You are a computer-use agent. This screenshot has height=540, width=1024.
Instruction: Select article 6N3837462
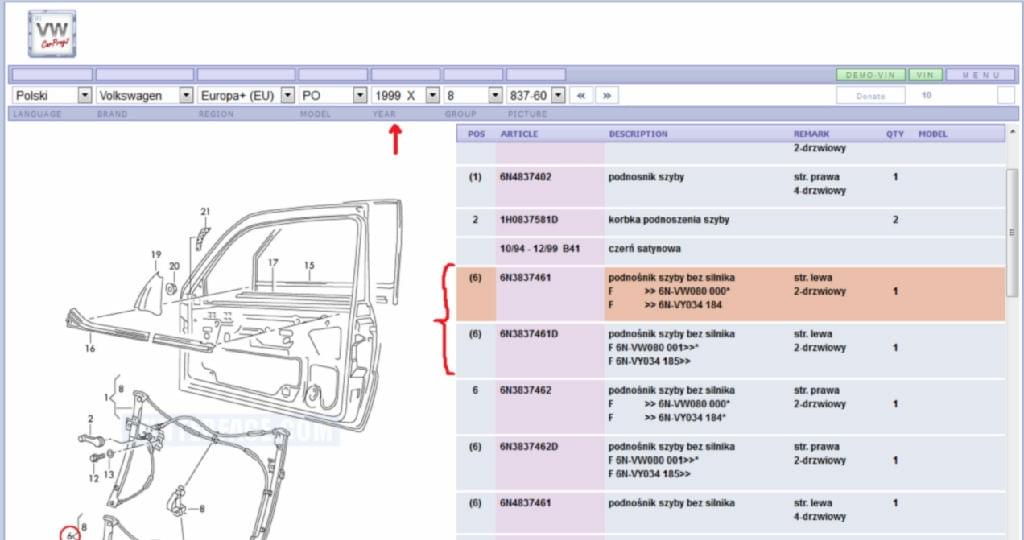pyautogui.click(x=526, y=390)
